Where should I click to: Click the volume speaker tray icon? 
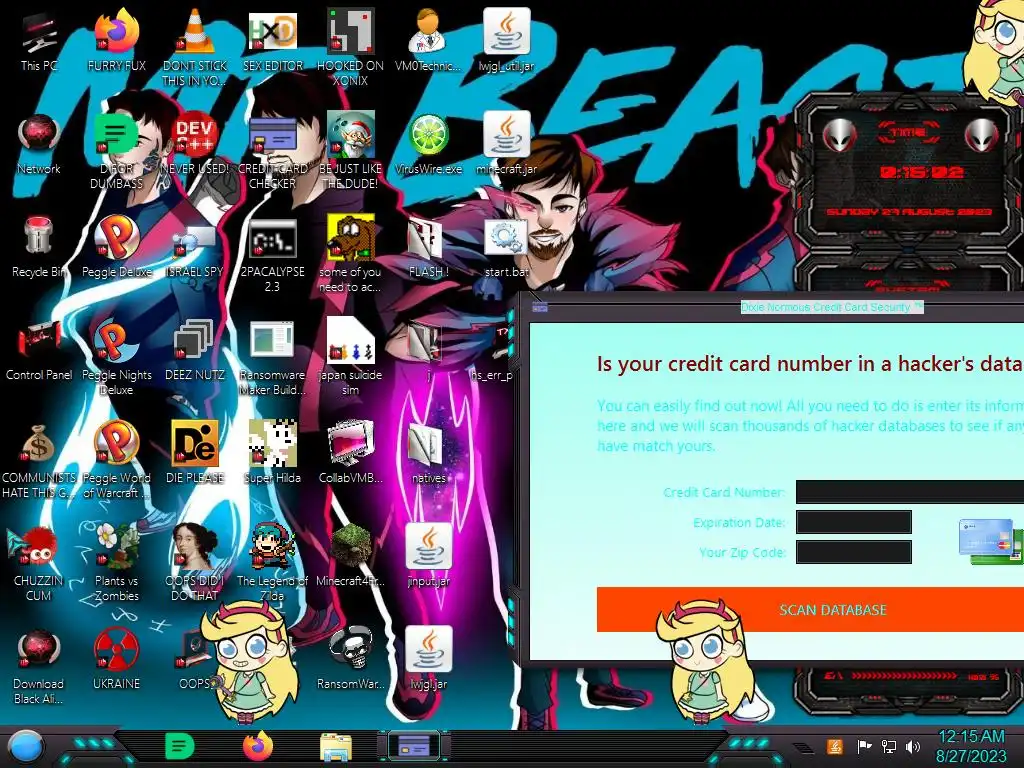[913, 746]
